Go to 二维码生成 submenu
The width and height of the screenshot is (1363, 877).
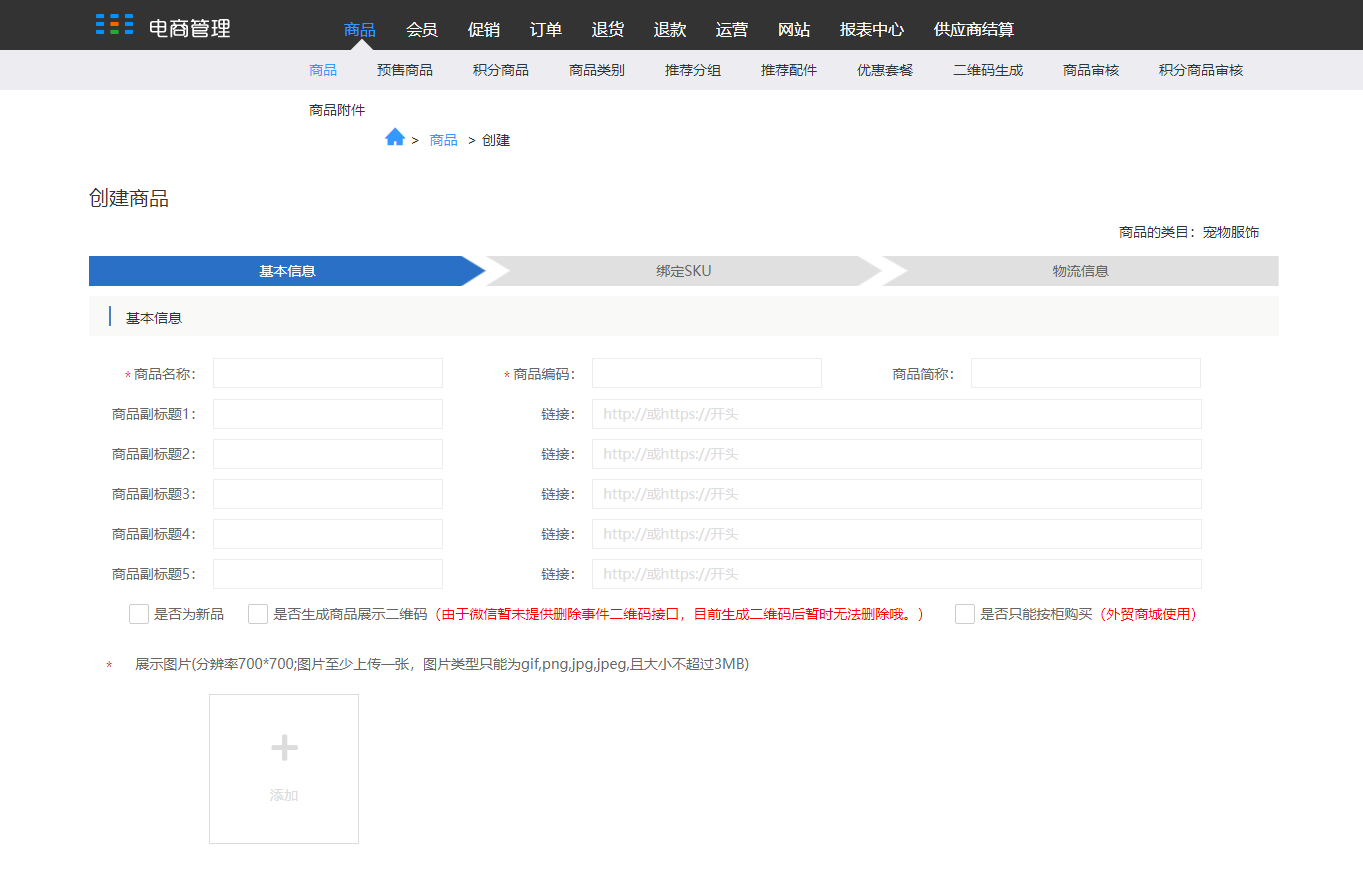coord(988,70)
